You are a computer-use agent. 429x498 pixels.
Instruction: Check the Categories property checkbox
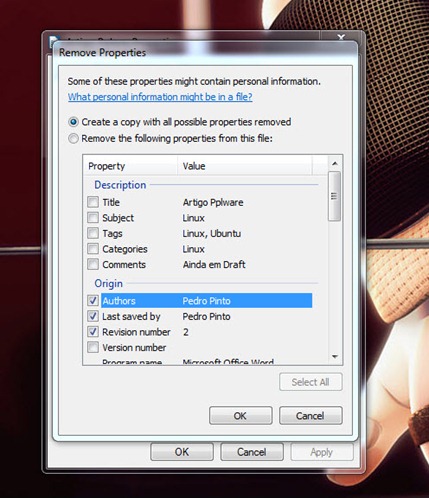click(93, 249)
